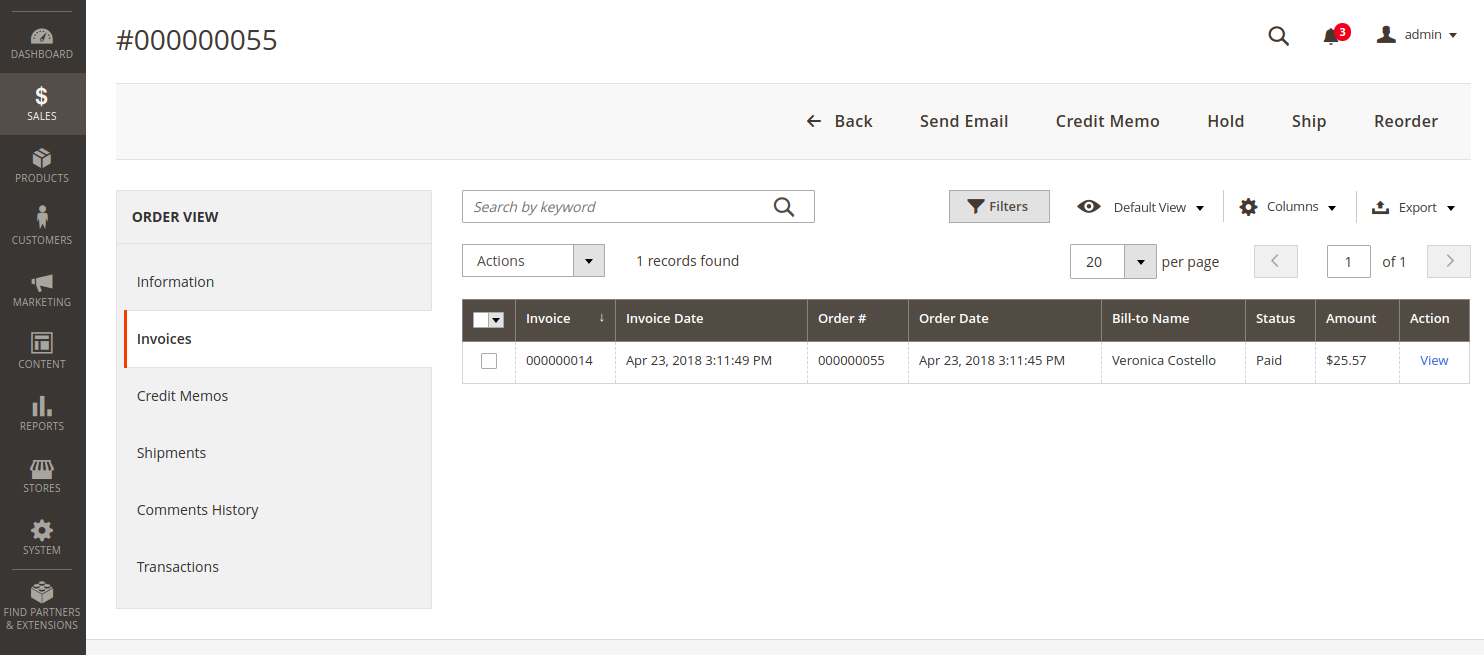The height and width of the screenshot is (655, 1484).
Task: Open the Stores storefront icon
Action: [x=42, y=469]
